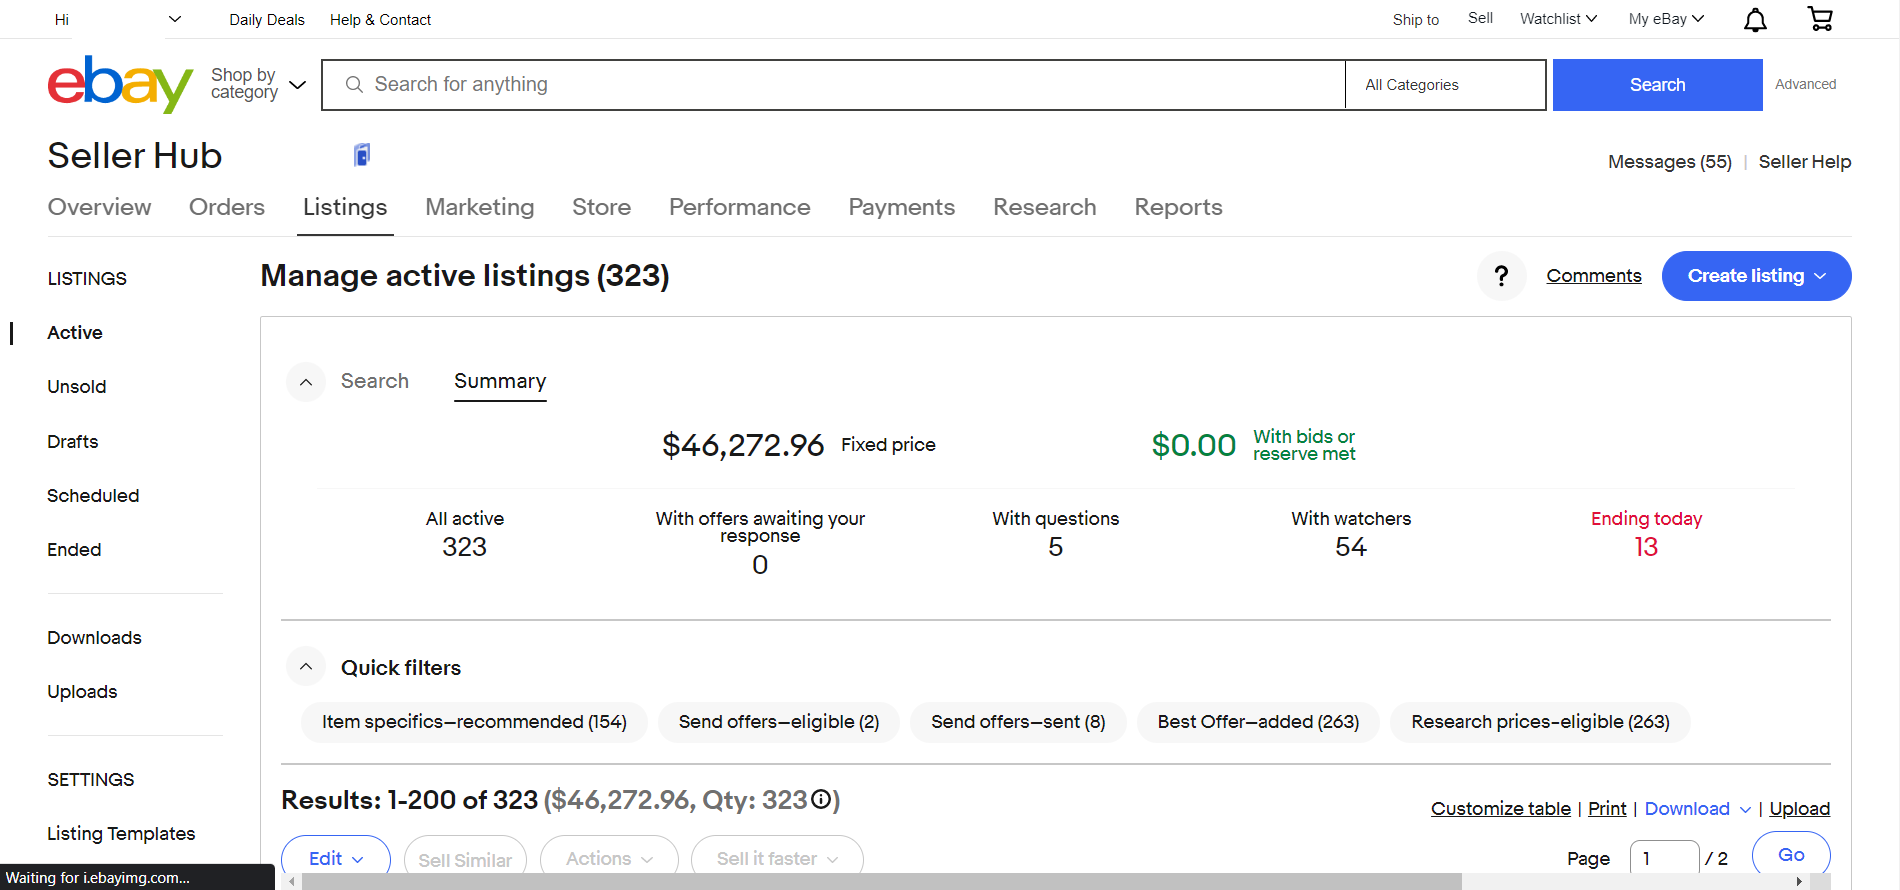Select the Summary sub-tab
Viewport: 1900px width, 890px height.
(500, 381)
